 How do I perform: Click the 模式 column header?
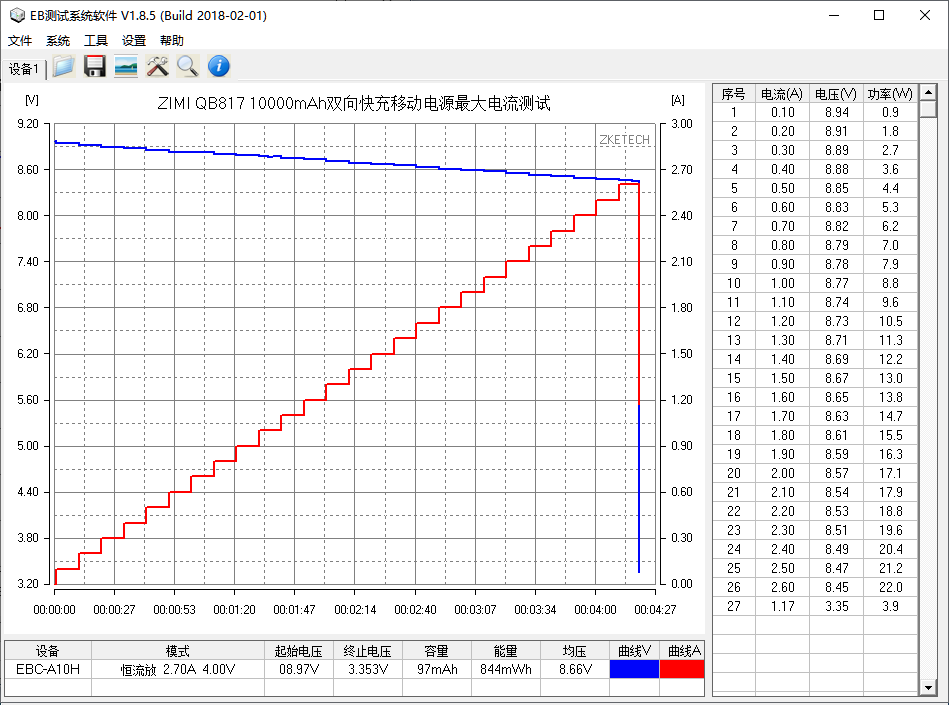[178, 651]
